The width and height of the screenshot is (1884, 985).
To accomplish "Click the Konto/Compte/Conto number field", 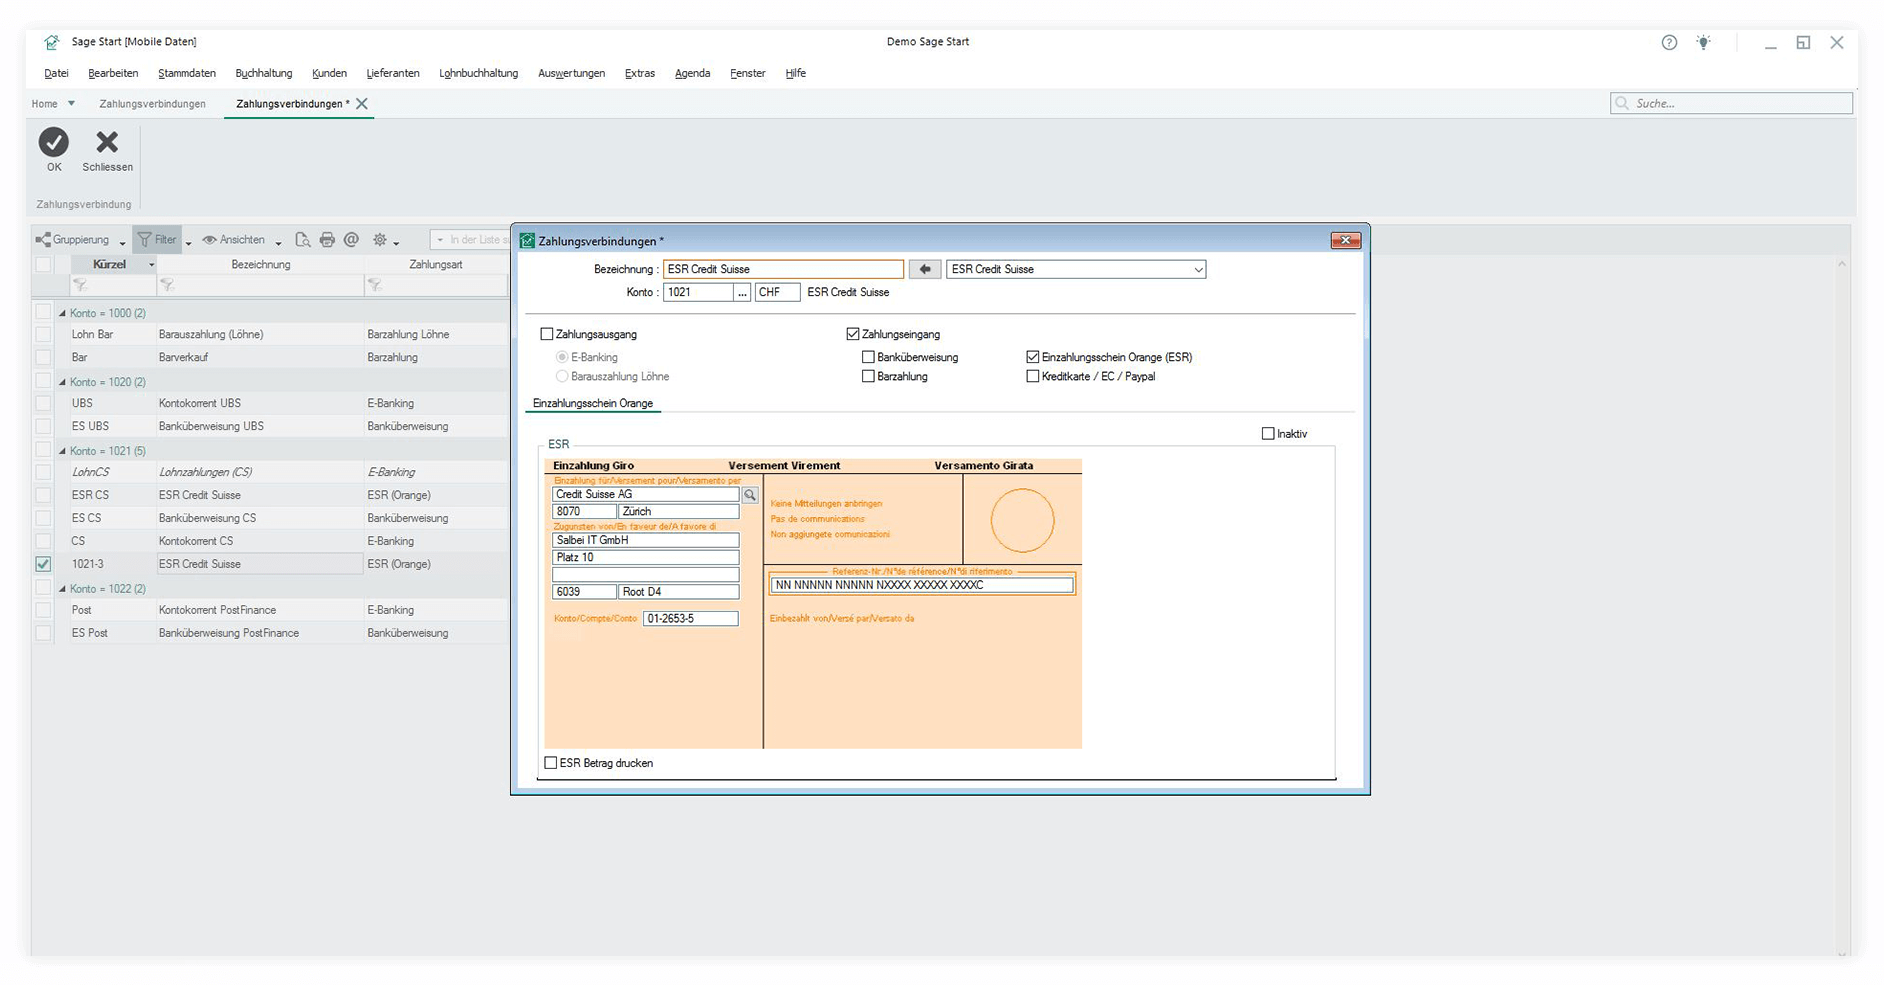I will coord(691,619).
